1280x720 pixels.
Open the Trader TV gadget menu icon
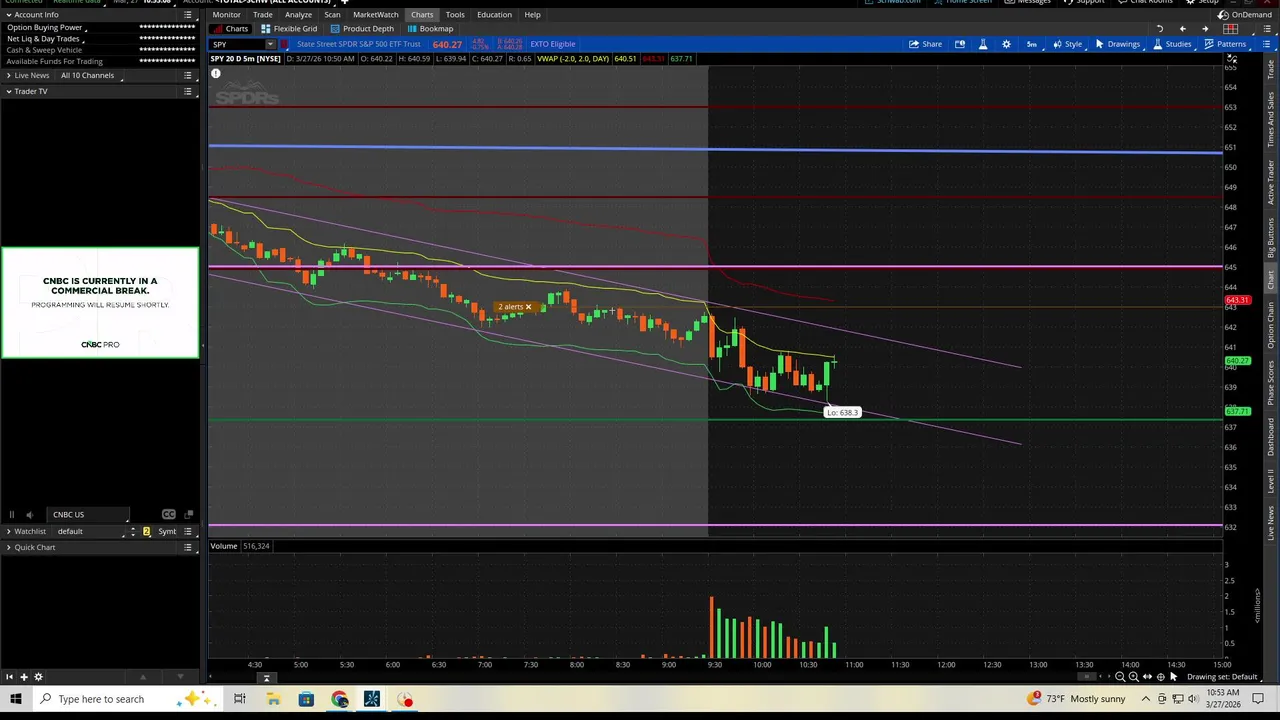click(x=188, y=91)
